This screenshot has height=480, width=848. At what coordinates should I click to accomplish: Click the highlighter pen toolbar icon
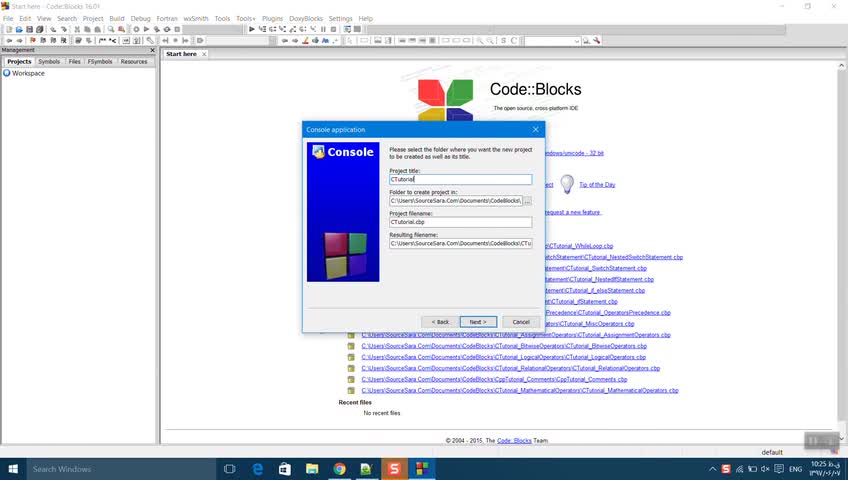click(305, 41)
